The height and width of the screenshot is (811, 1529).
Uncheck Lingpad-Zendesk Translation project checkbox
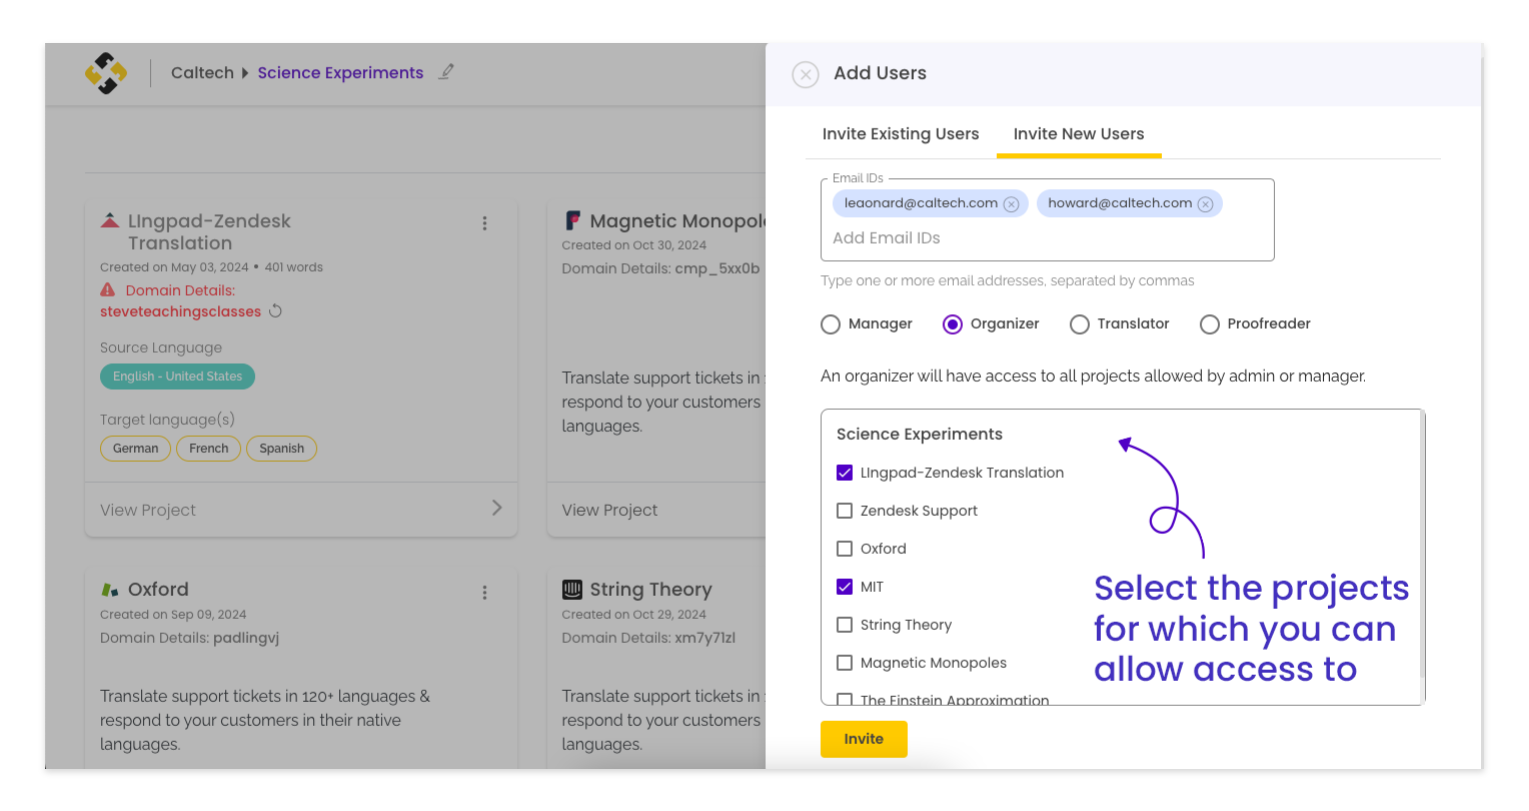click(x=844, y=473)
